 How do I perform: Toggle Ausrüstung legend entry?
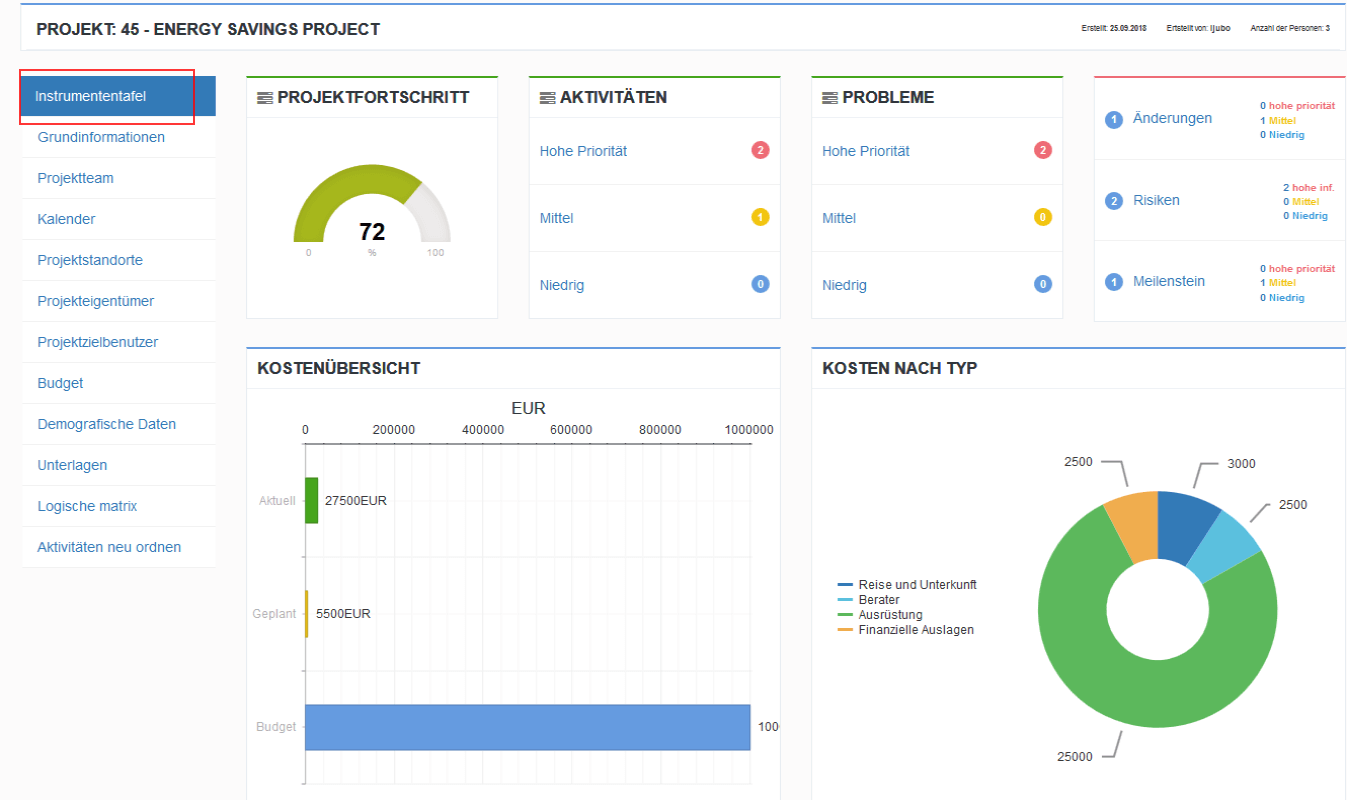point(880,615)
